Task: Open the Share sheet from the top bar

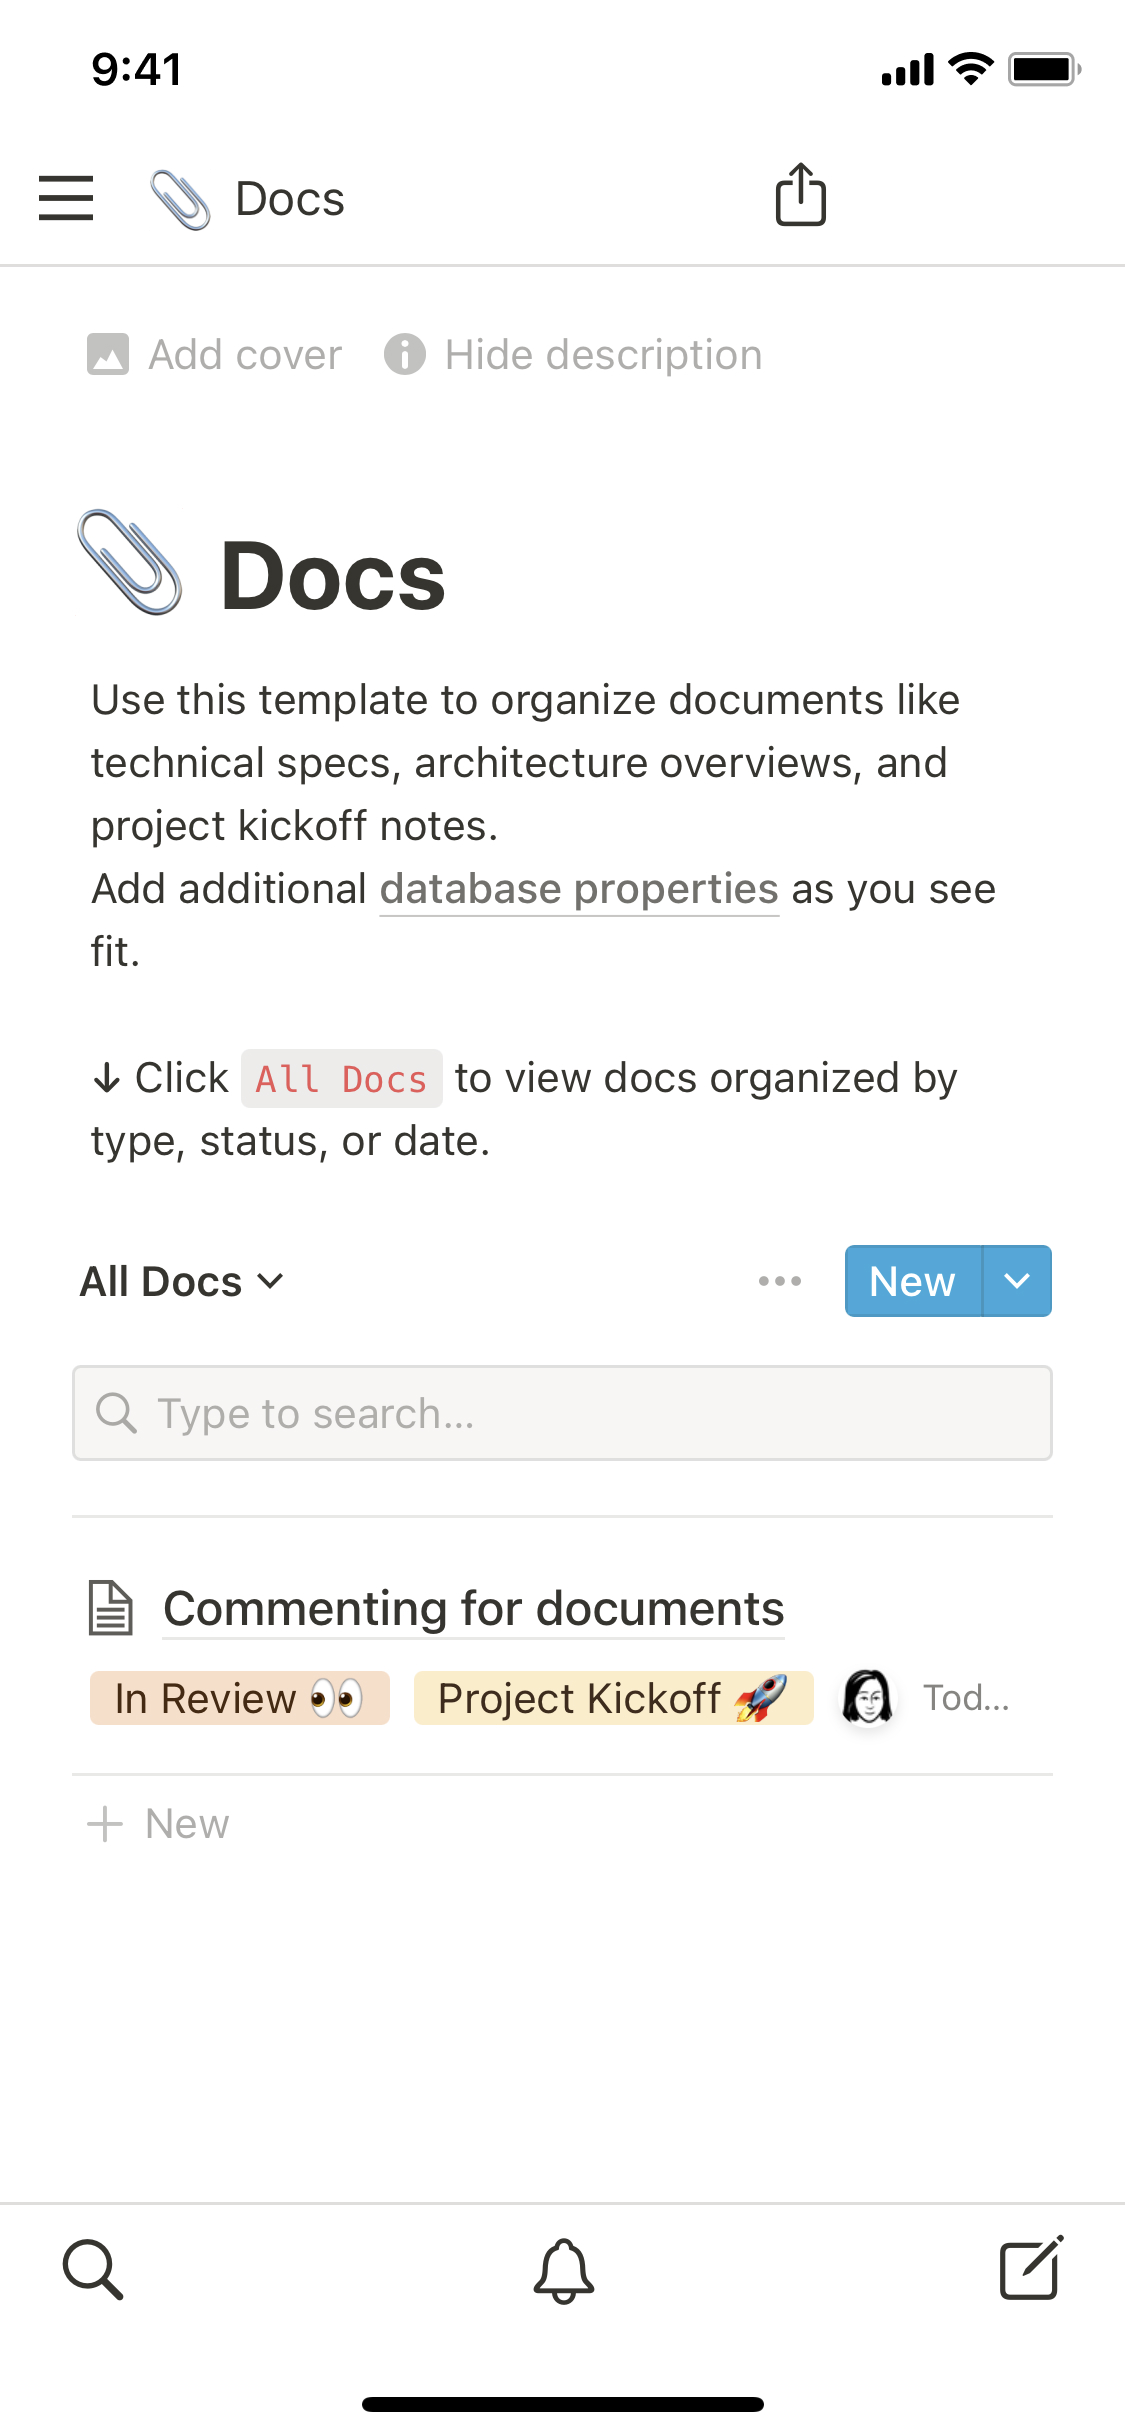Action: click(800, 194)
